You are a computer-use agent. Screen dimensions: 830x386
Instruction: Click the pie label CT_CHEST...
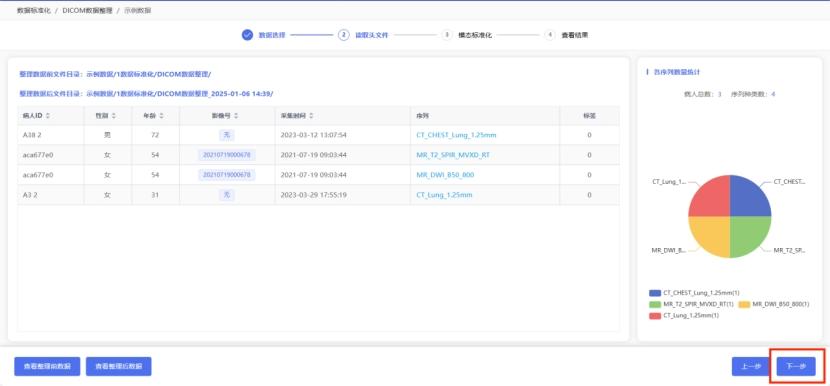pos(789,181)
